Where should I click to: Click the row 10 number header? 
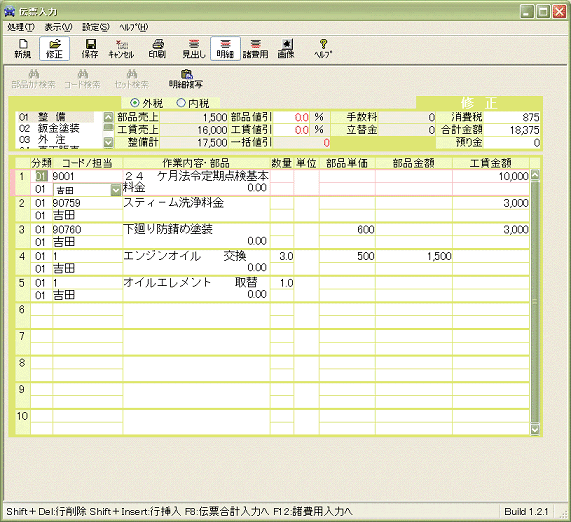click(22, 422)
